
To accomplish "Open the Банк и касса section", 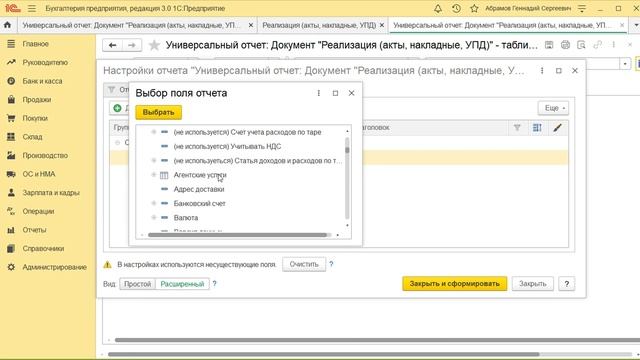I will [42, 81].
